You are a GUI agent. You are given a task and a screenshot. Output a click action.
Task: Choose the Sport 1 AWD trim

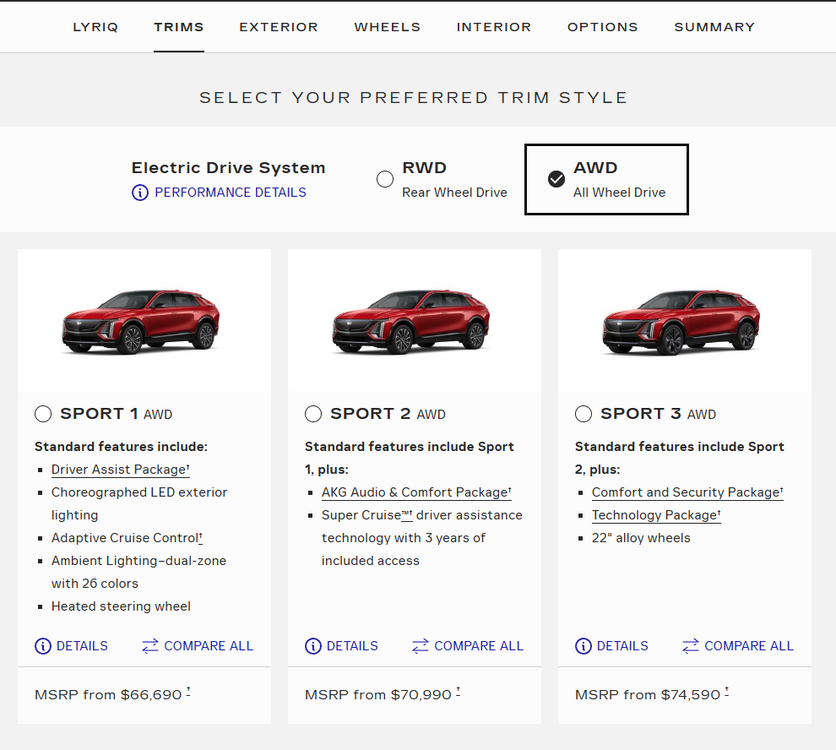tap(43, 414)
